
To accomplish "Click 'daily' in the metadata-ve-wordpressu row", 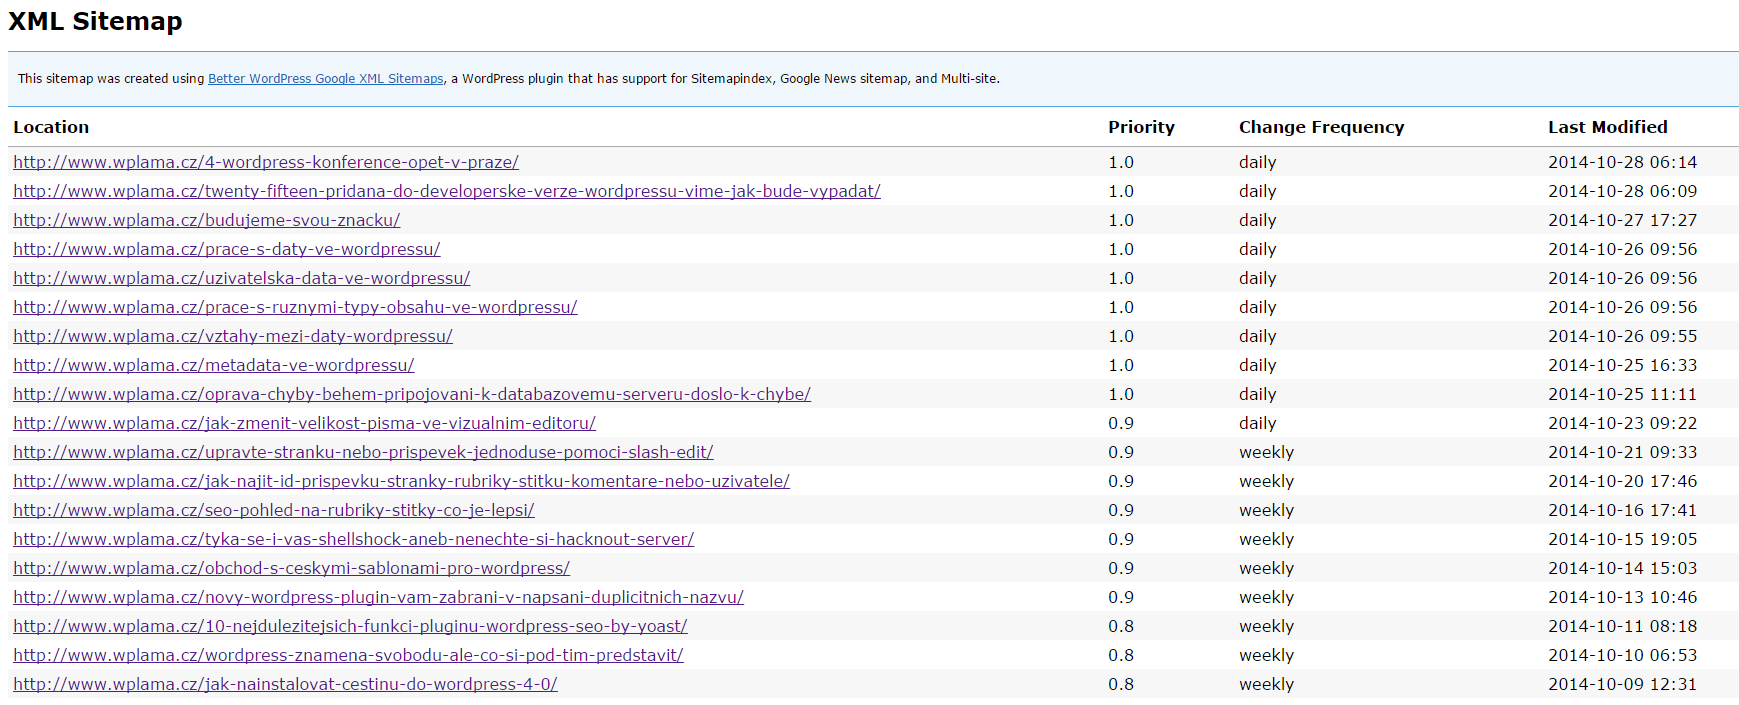I will (1258, 365).
